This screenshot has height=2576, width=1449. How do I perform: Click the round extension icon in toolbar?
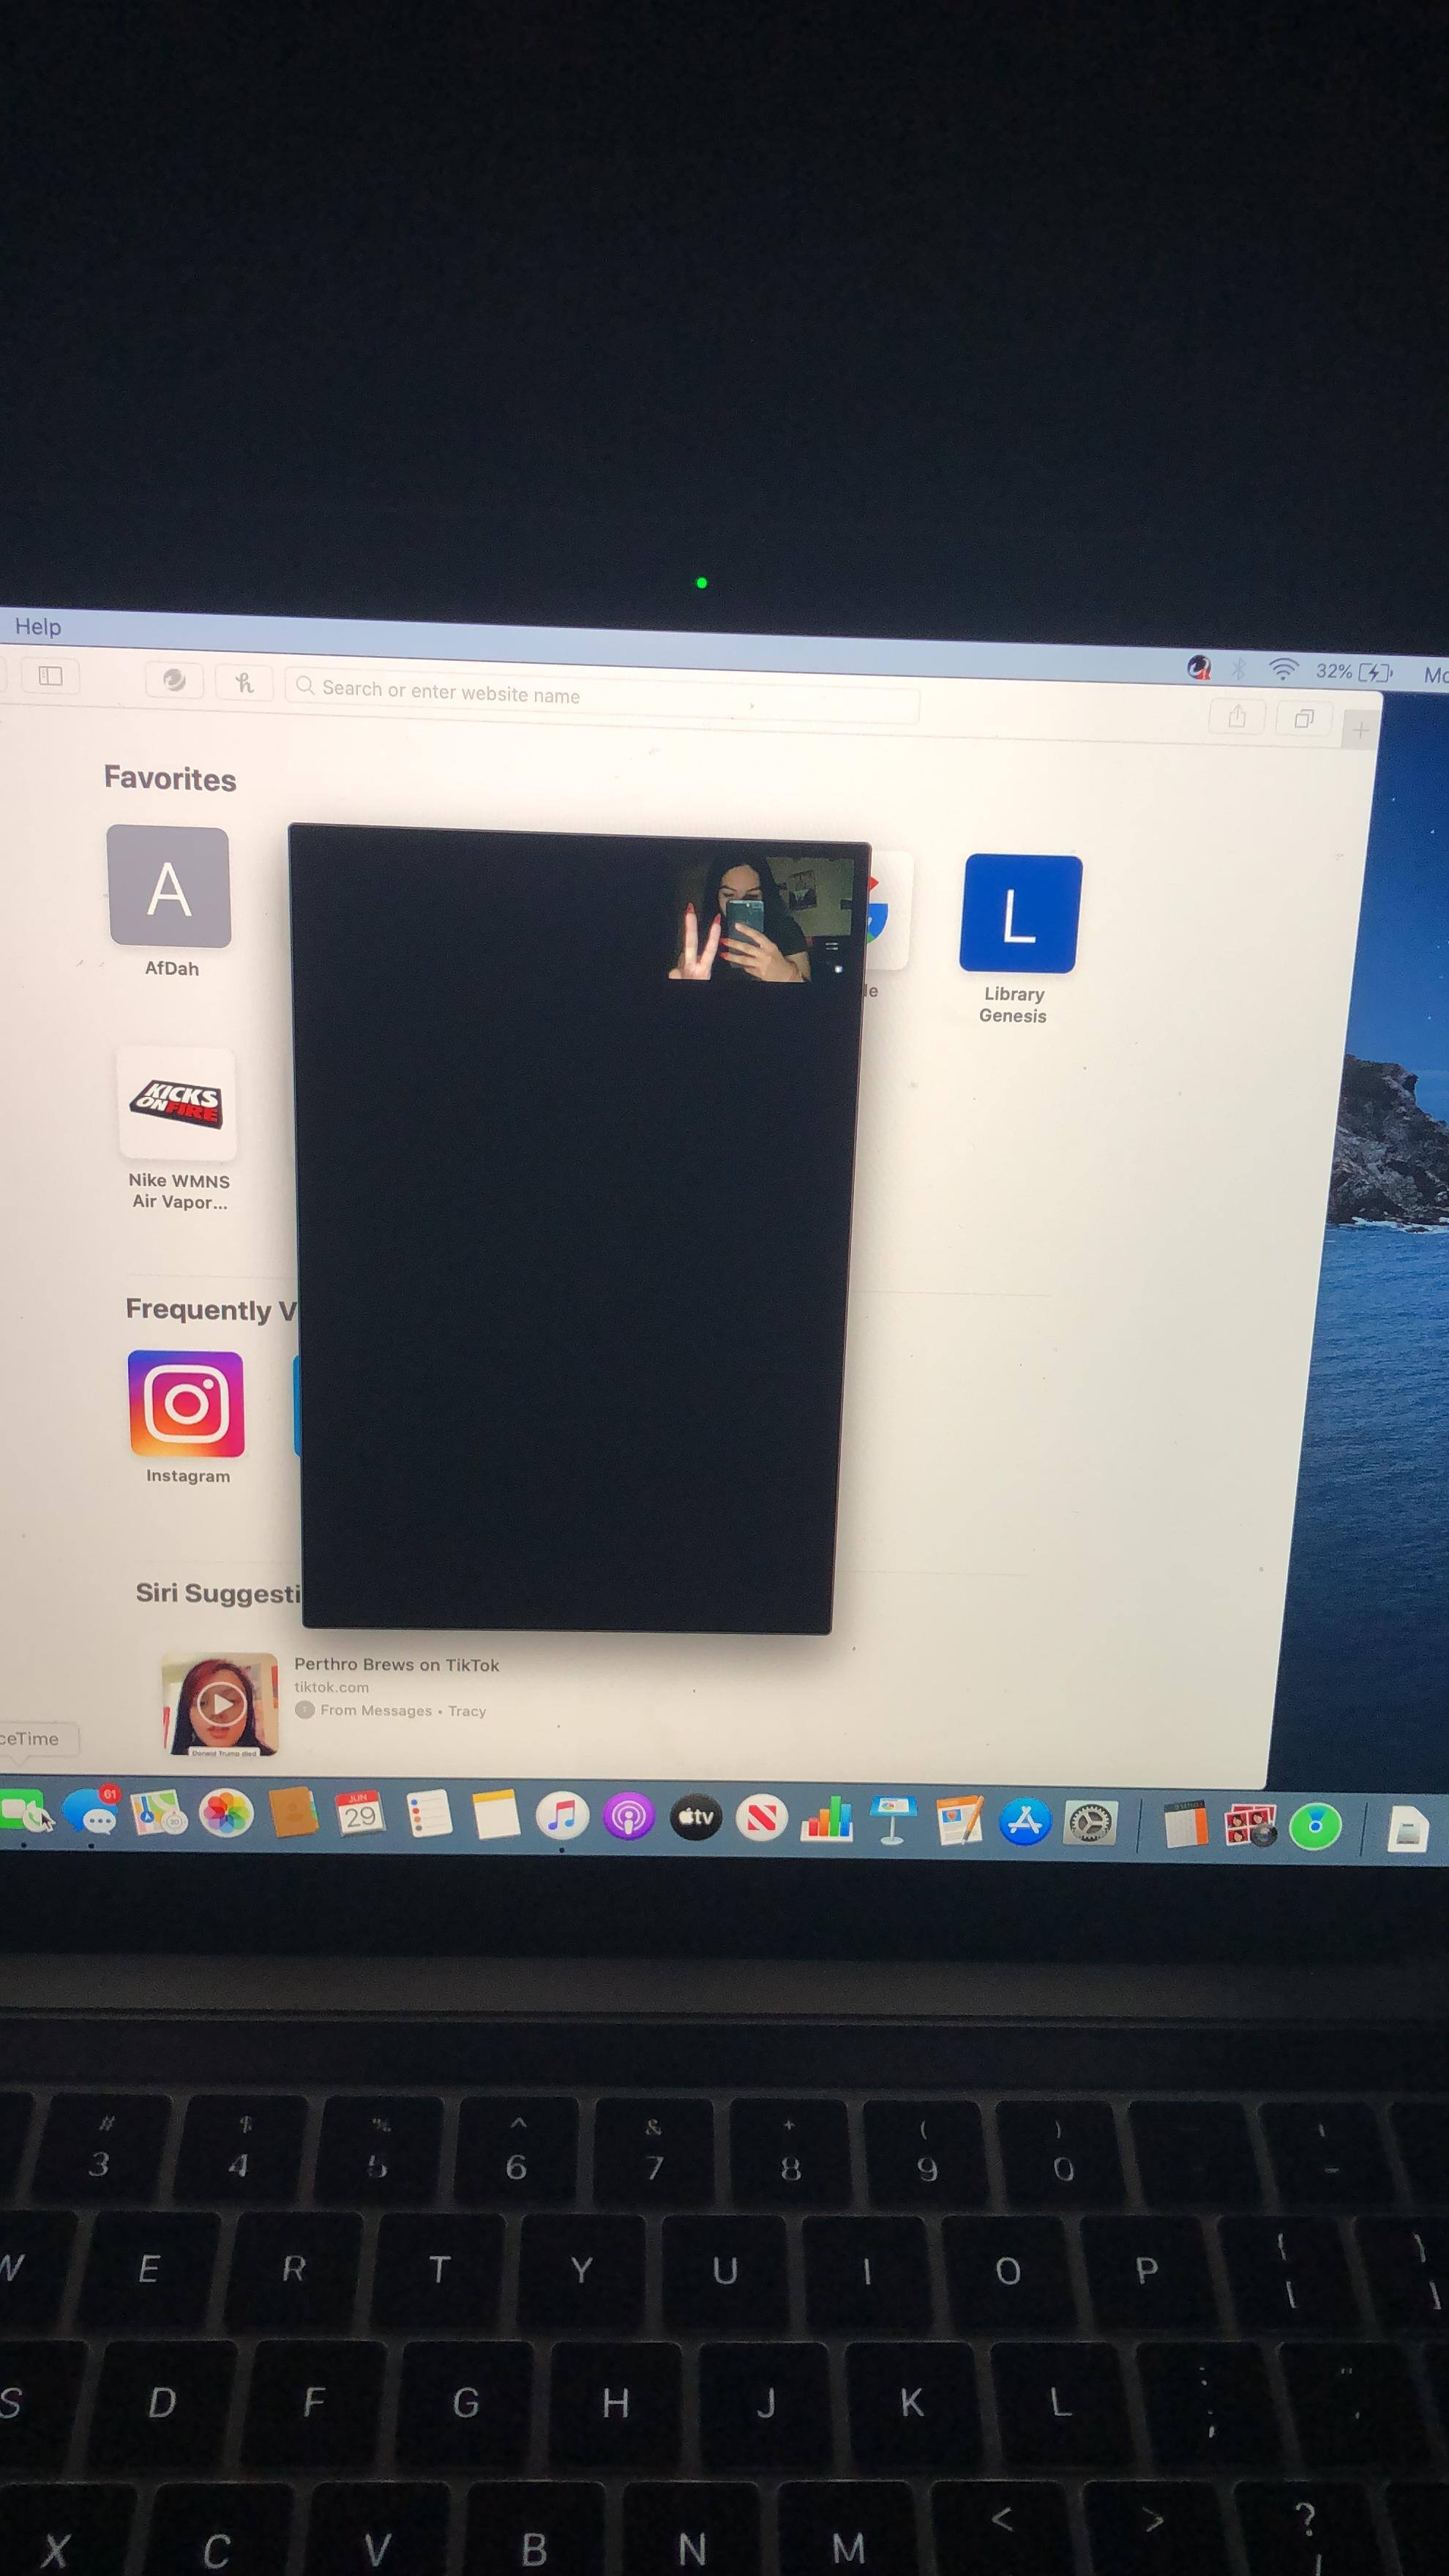(174, 680)
